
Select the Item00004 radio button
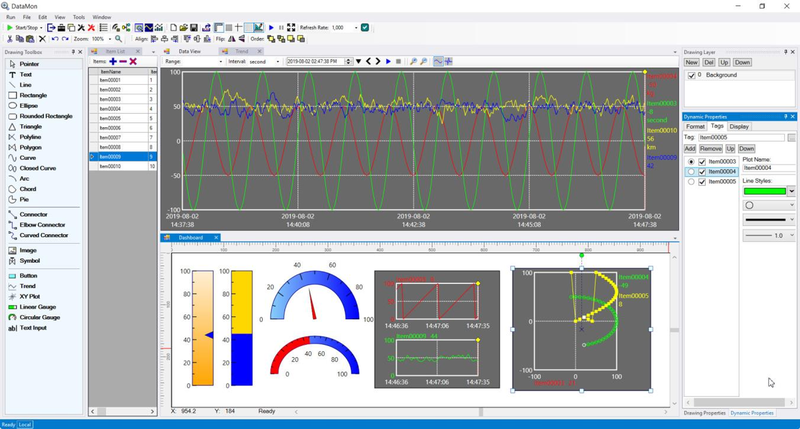(x=691, y=172)
